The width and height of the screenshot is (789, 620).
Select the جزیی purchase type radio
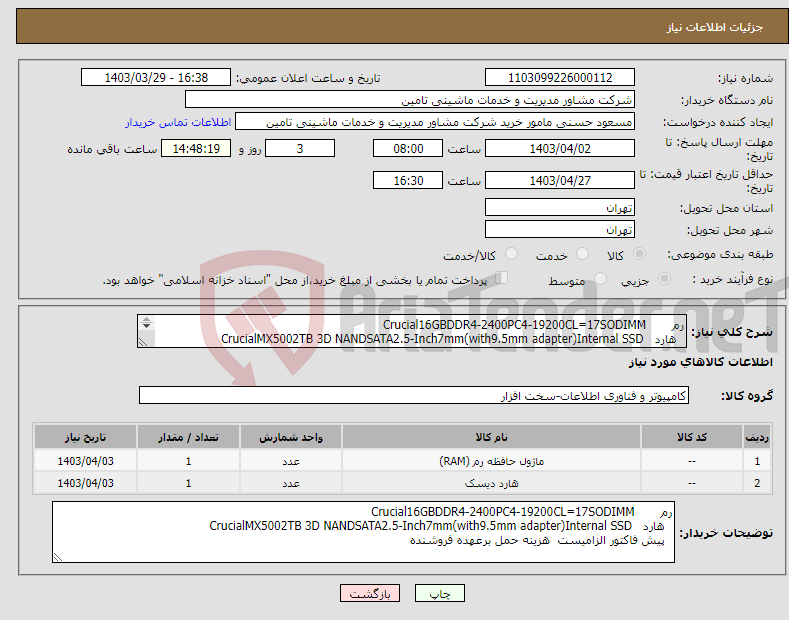tap(664, 279)
